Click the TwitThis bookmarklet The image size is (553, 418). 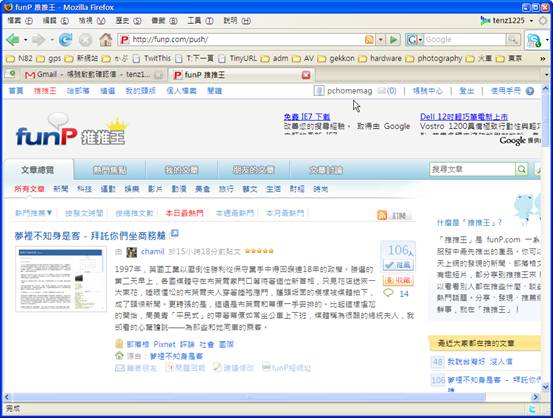click(152, 58)
